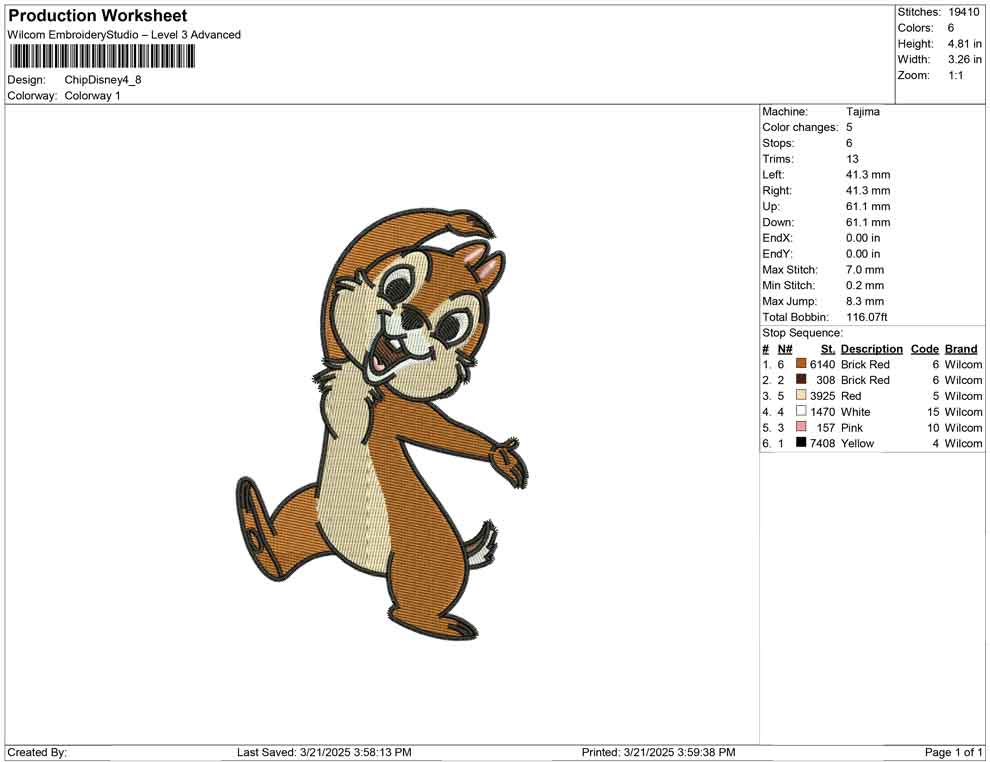Click 'Printed: 3/21/2025 3:59:38 PM'

(x=659, y=752)
